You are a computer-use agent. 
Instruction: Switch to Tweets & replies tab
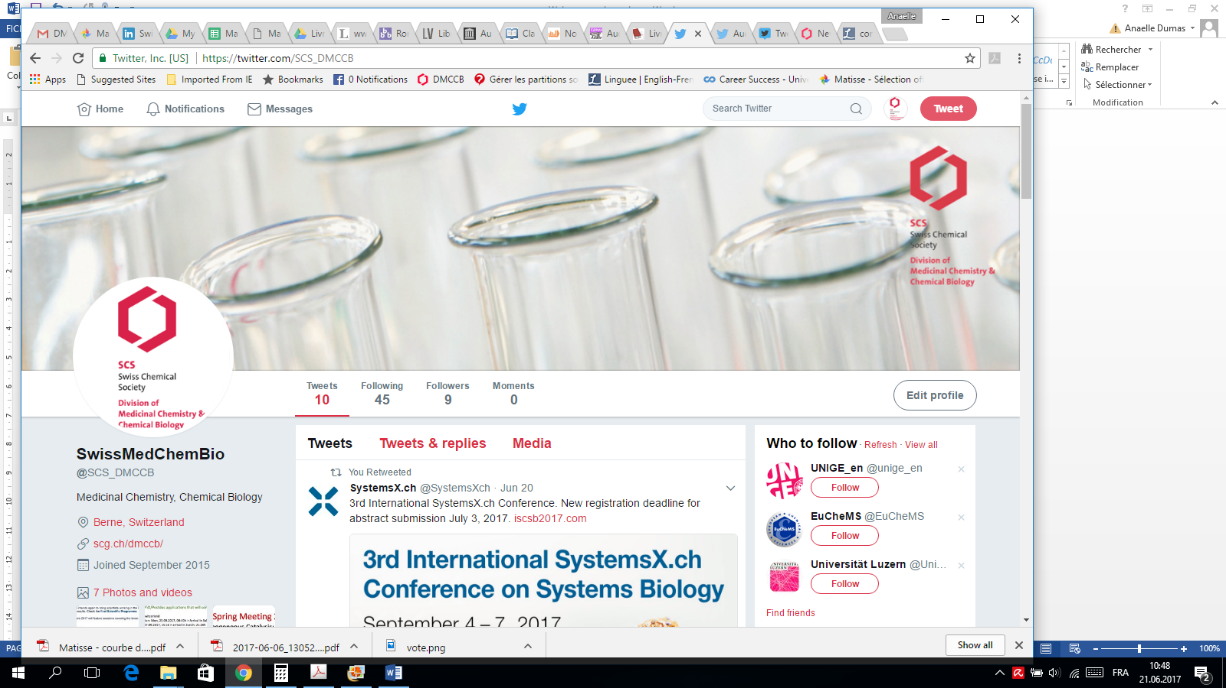pos(432,444)
